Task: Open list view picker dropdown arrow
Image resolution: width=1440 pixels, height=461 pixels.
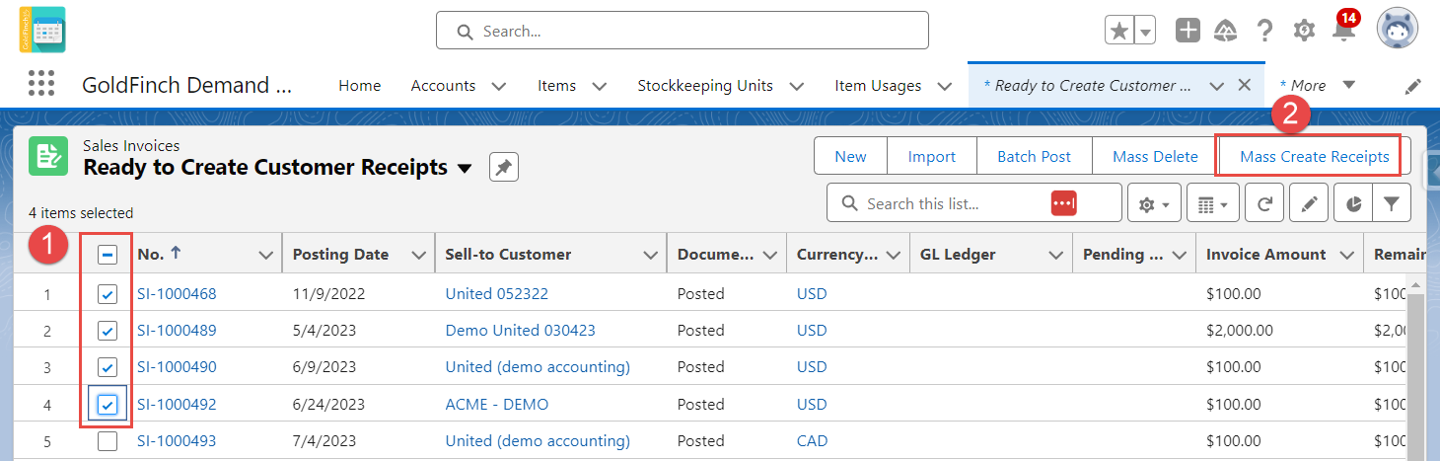Action: [464, 168]
